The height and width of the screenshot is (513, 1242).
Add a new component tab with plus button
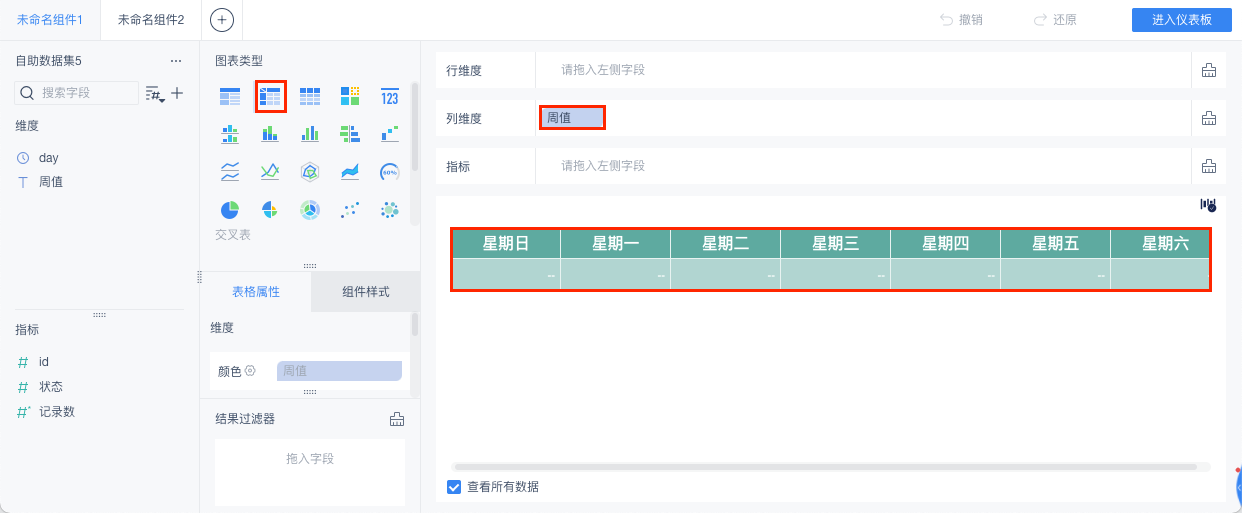point(222,20)
